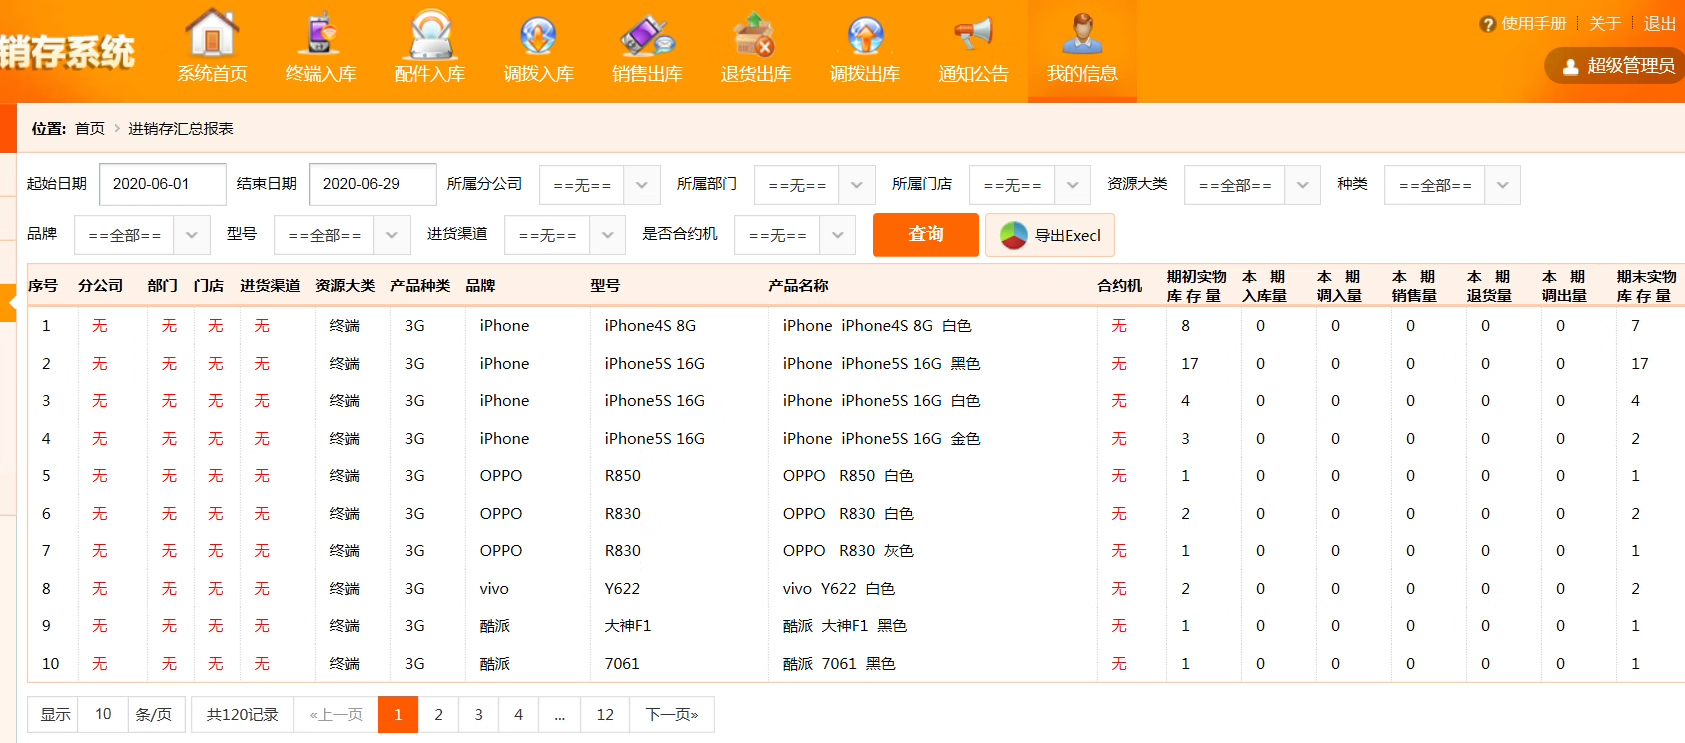Open the 系统首页 house icon
1685x743 pixels.
coord(212,32)
